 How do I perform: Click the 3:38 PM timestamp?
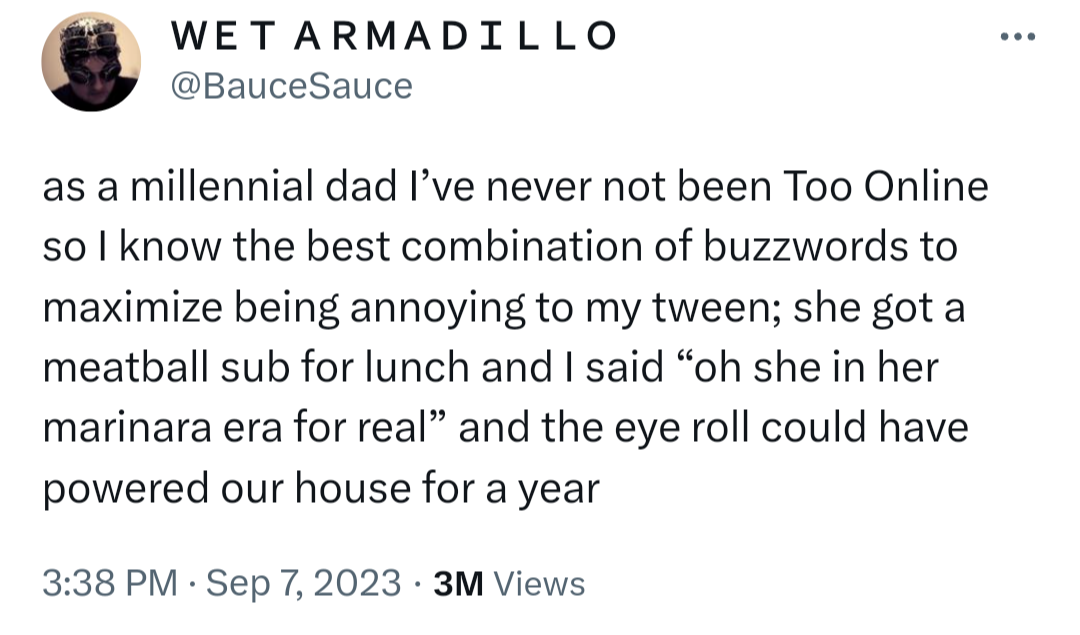point(110,583)
